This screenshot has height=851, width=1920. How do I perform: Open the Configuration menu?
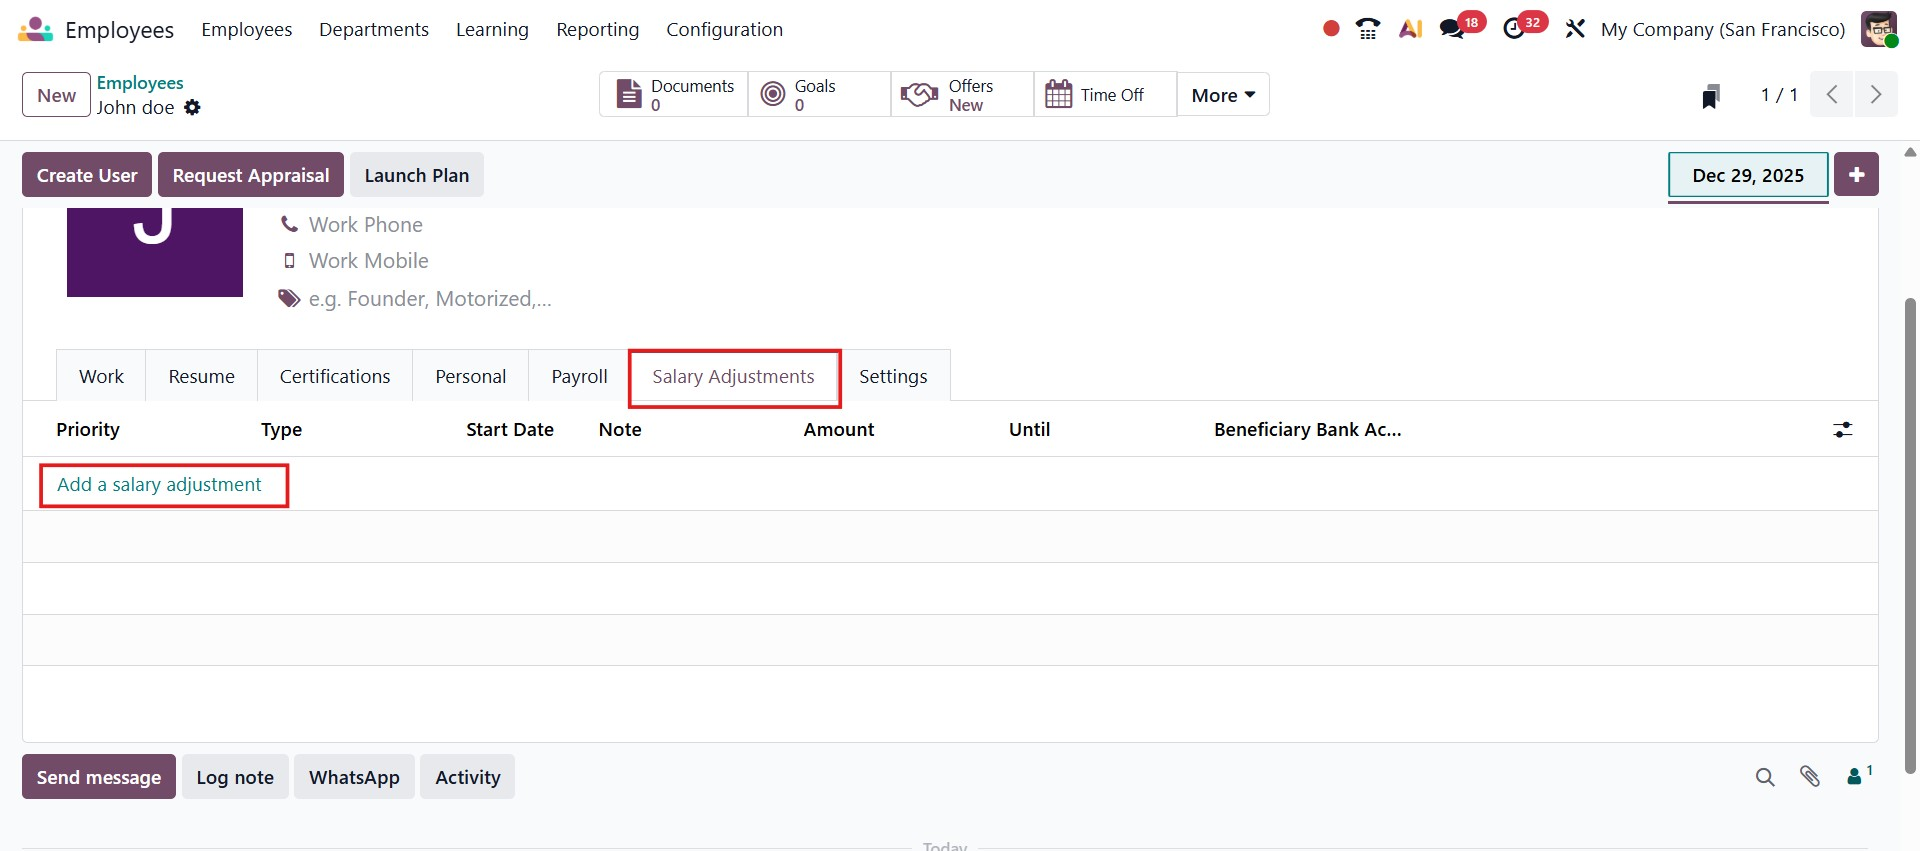click(724, 29)
